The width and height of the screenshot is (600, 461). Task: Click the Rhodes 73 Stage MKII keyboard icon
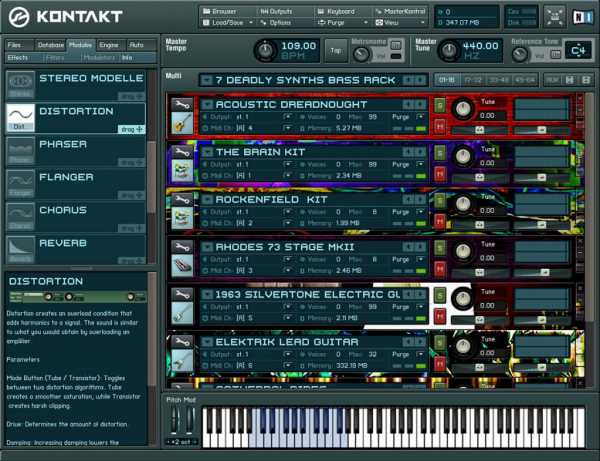(x=182, y=265)
